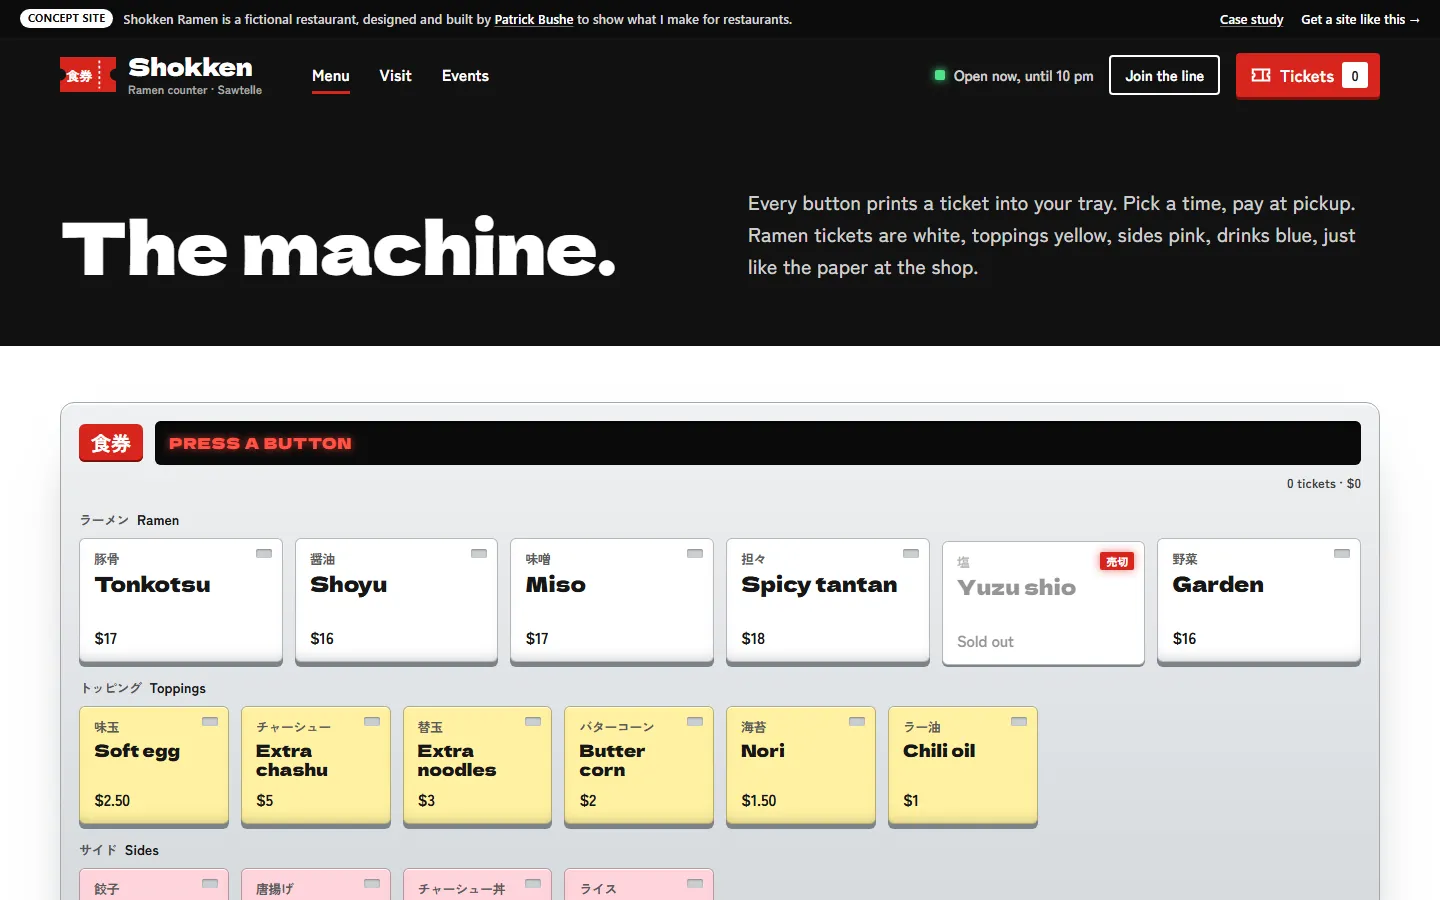1440x900 pixels.
Task: Add a Nori topping ticket
Action: 801,766
